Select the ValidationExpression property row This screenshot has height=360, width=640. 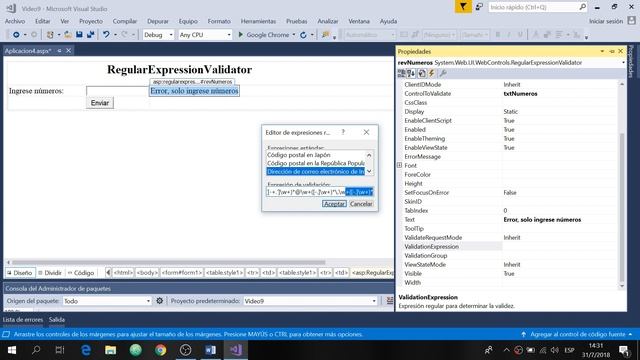pos(509,247)
